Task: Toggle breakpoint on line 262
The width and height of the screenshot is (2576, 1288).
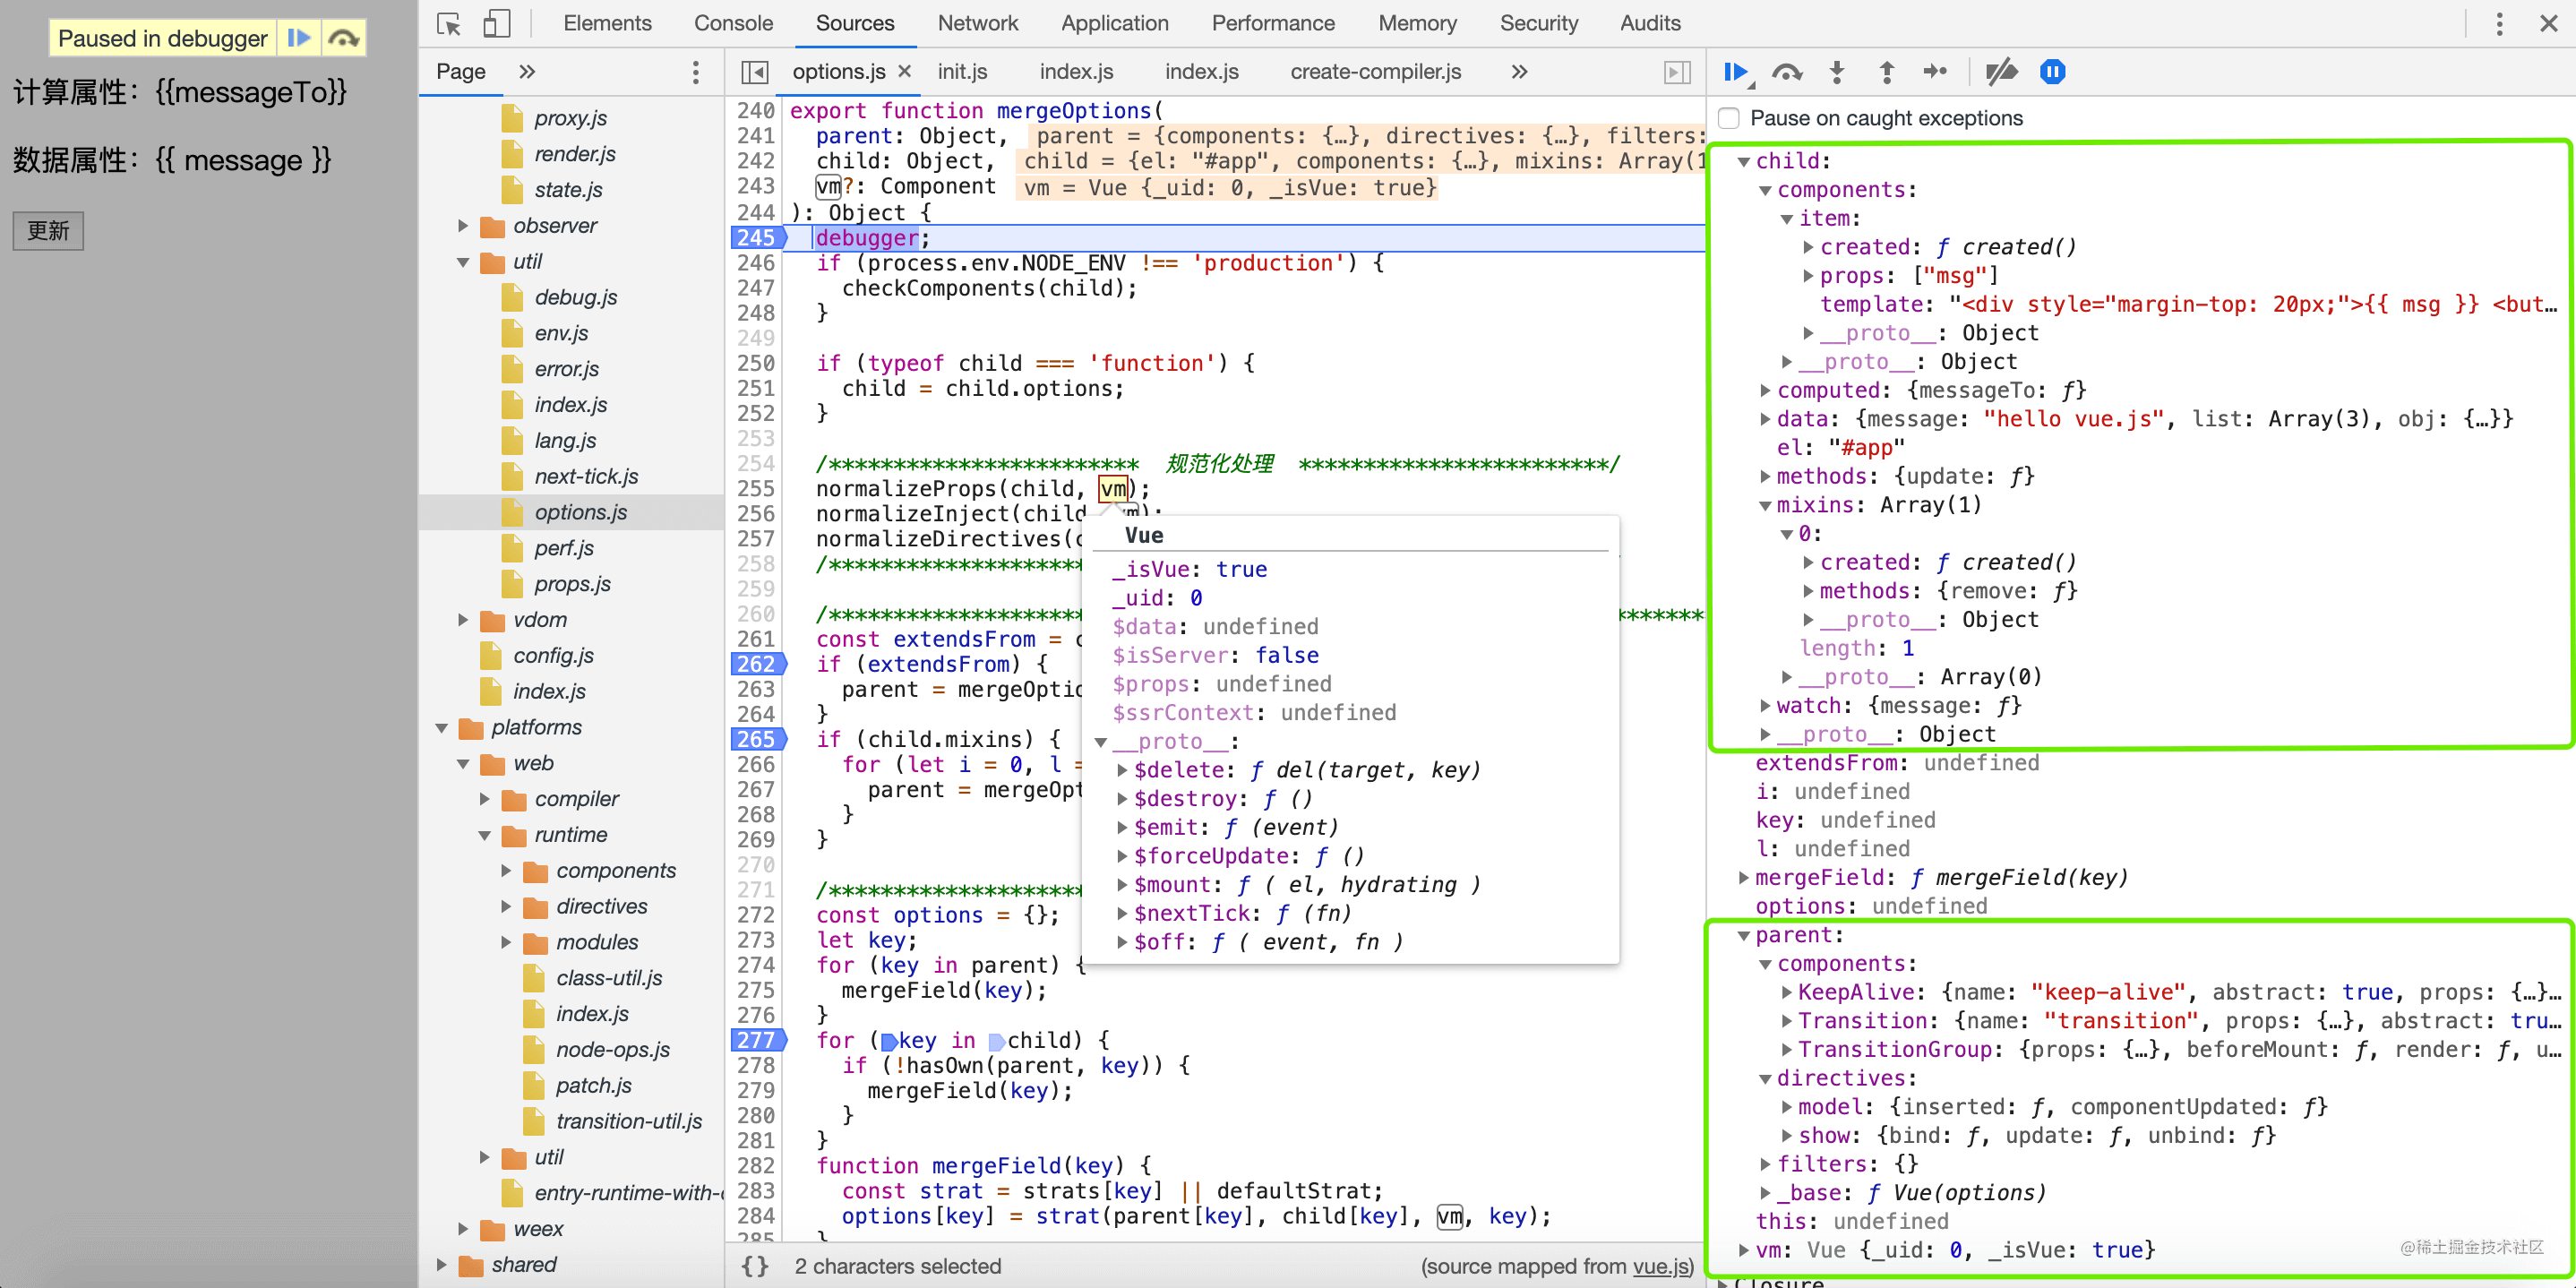Action: 757,664
